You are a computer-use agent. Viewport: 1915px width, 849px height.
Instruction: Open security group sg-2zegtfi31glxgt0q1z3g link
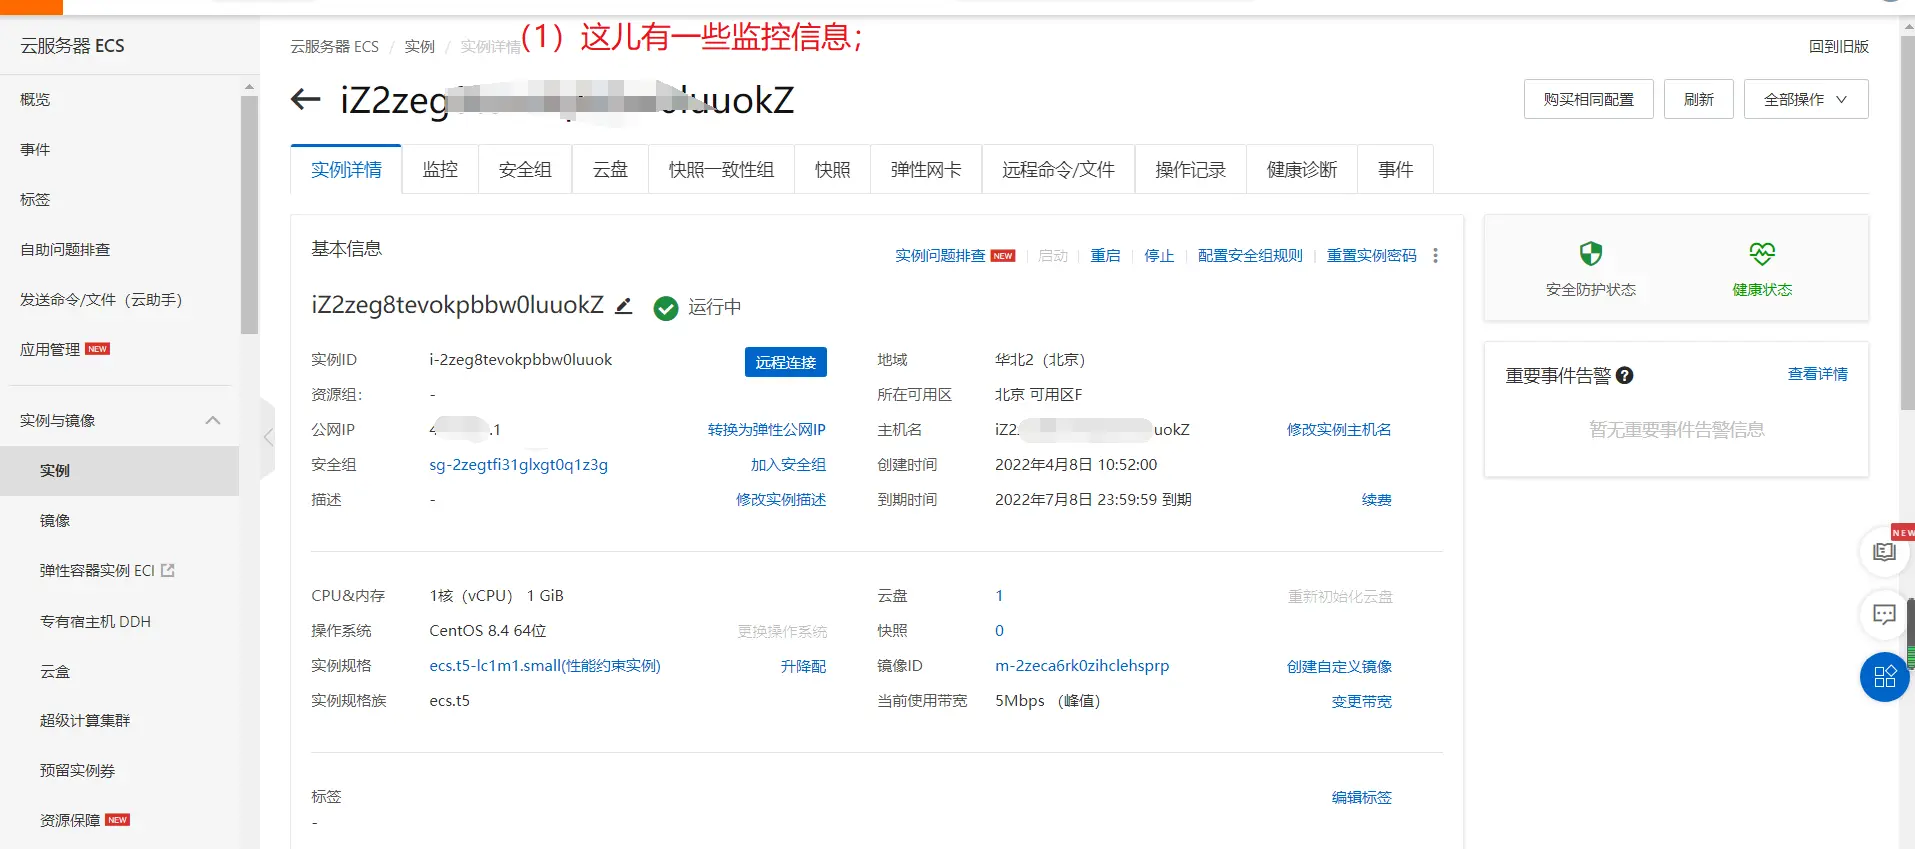click(x=518, y=465)
